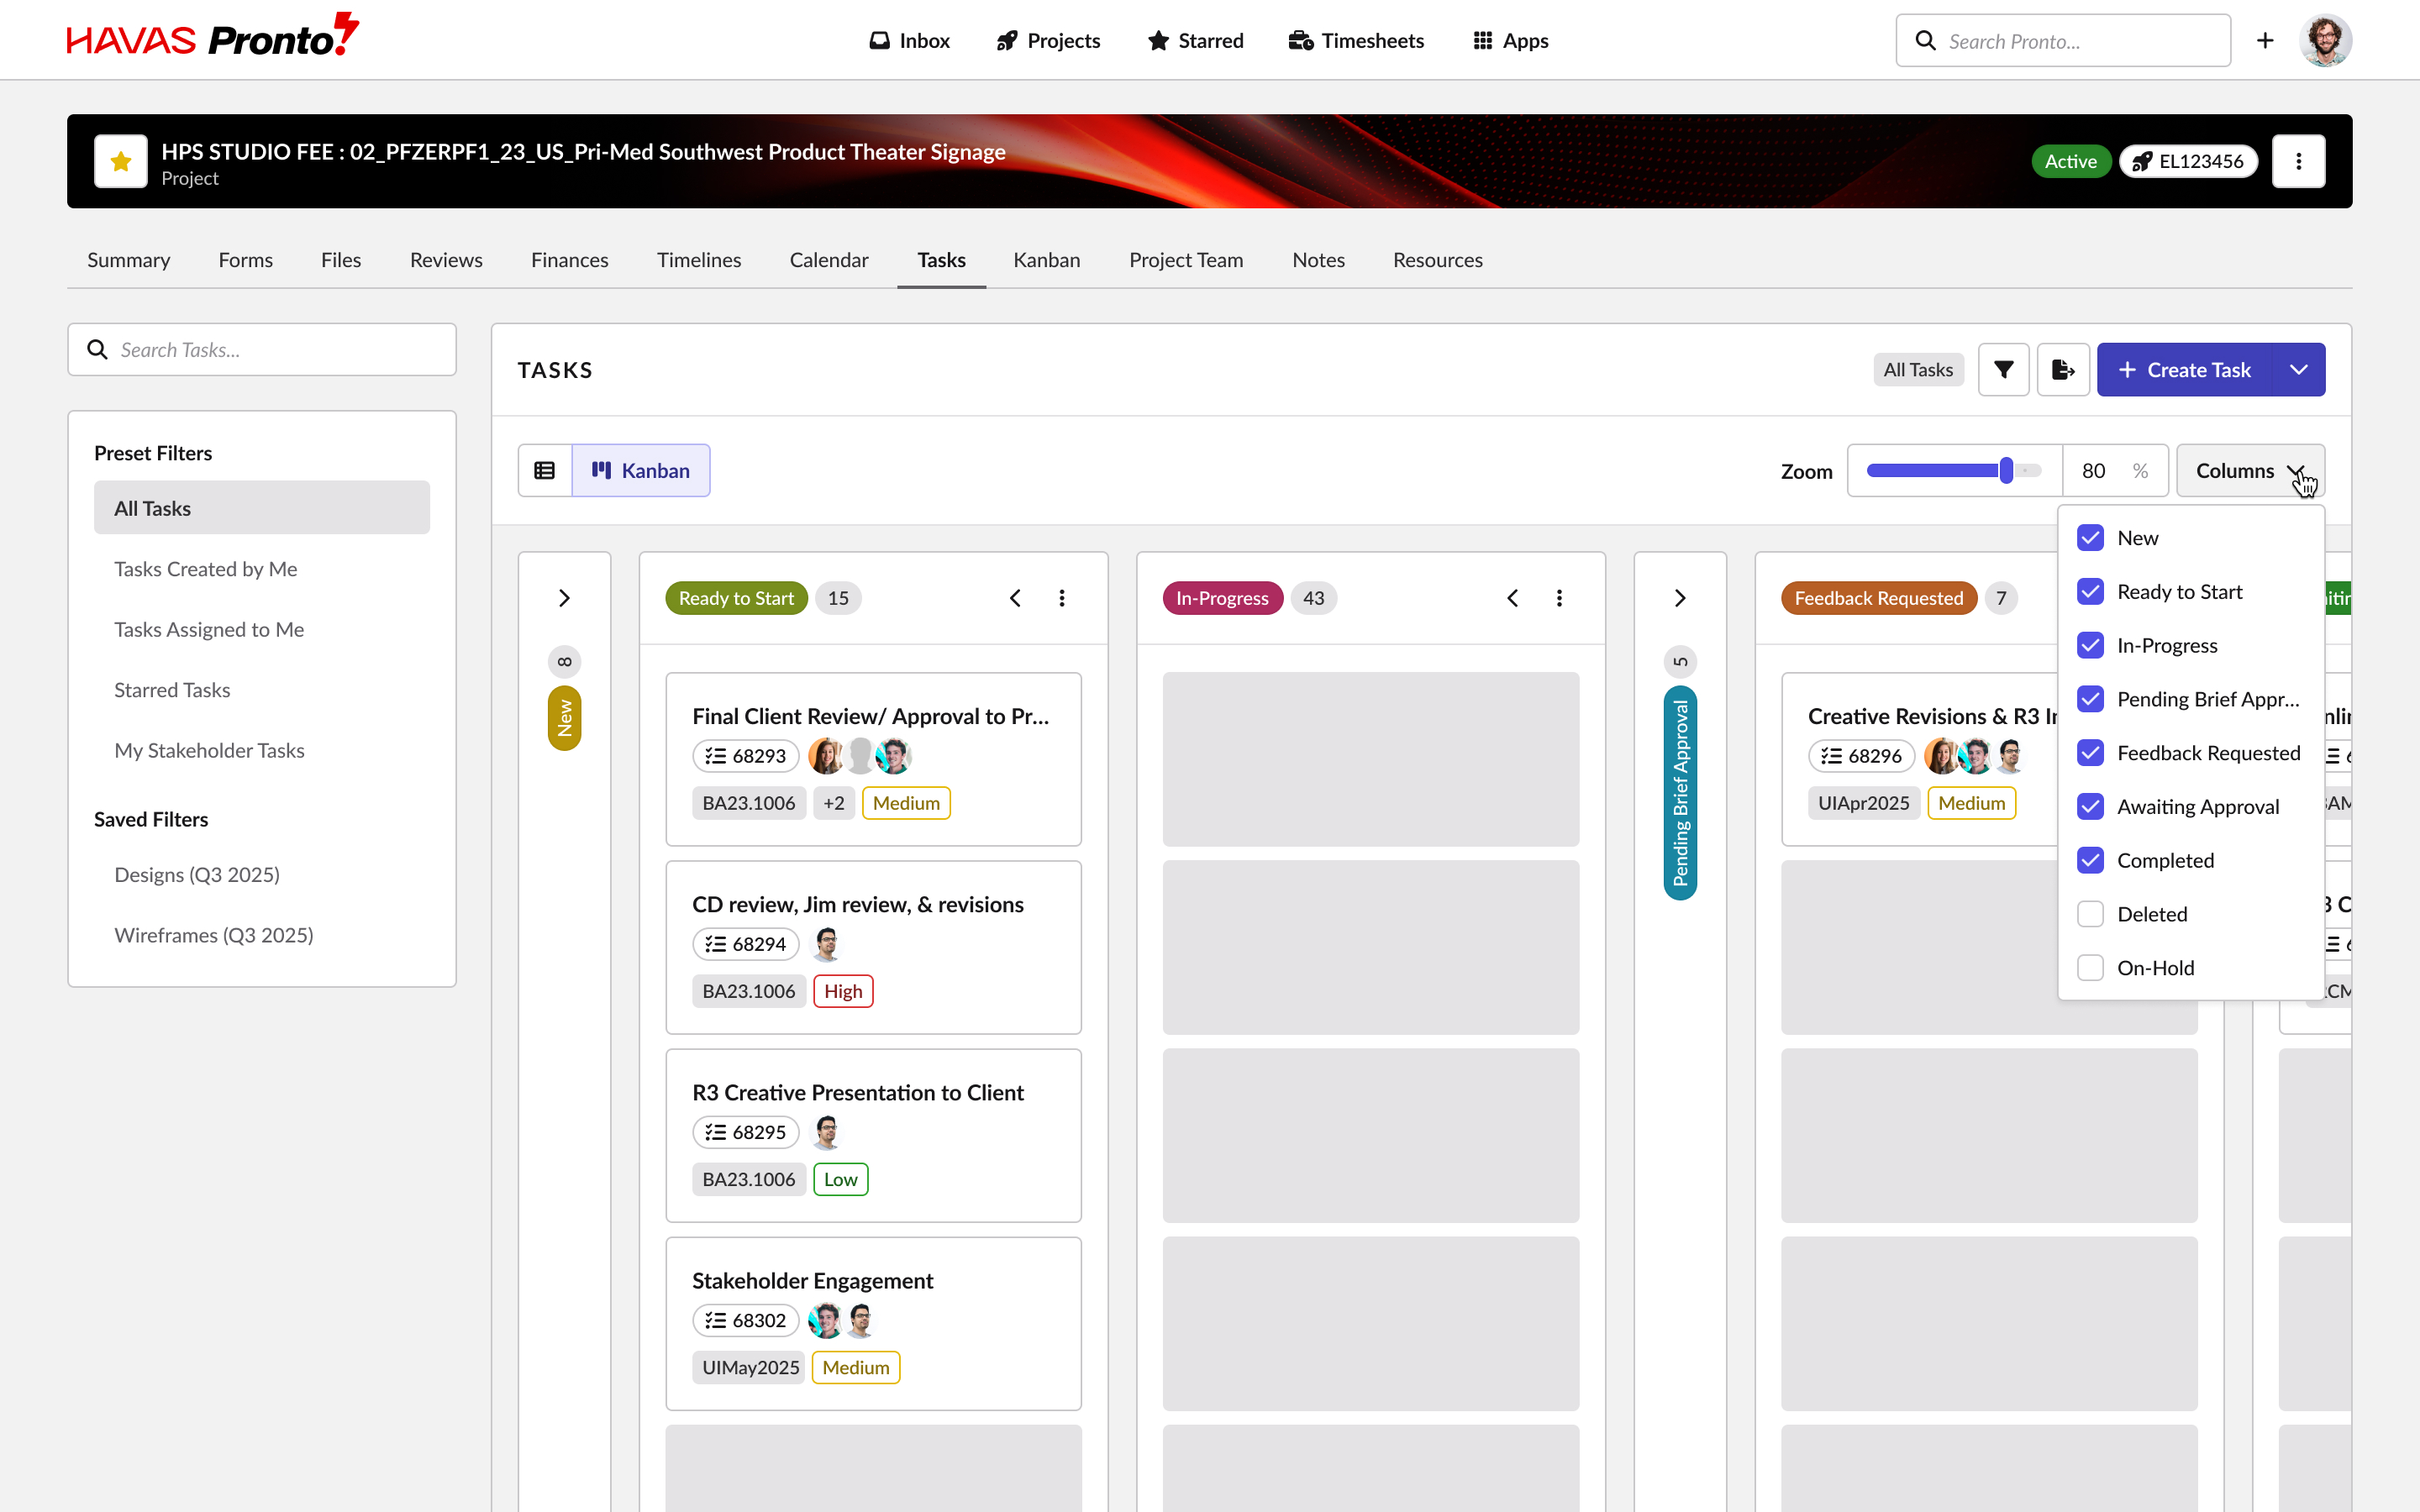Screen dimensions: 2420x1512
Task: Collapse the In-Progress column
Action: (1512, 598)
